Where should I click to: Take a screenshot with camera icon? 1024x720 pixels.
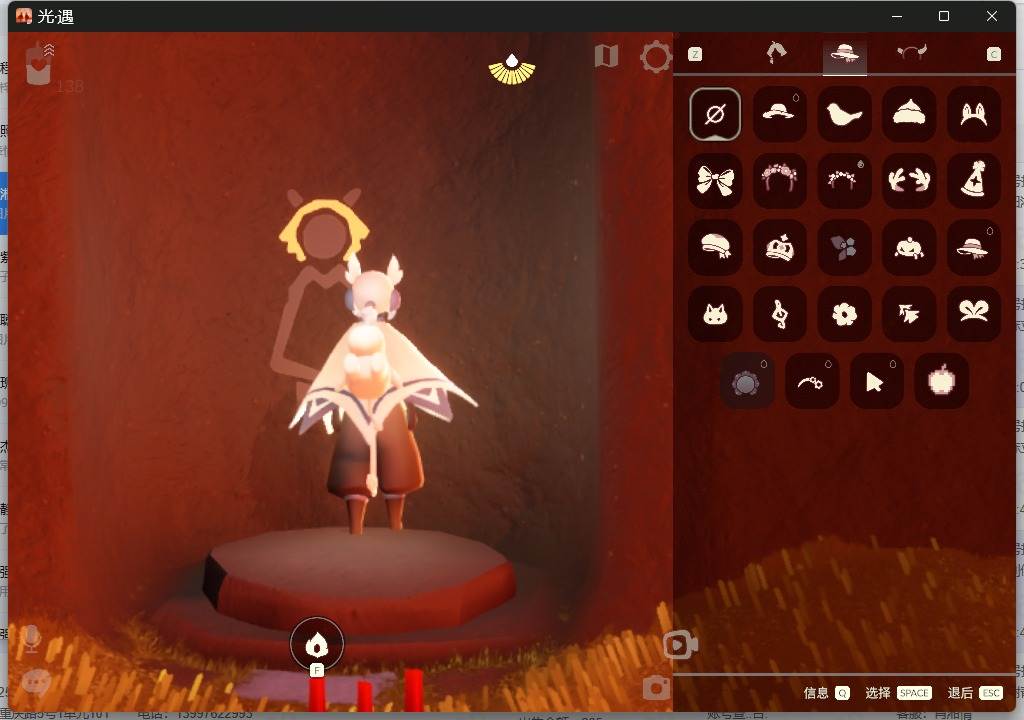pyautogui.click(x=656, y=688)
